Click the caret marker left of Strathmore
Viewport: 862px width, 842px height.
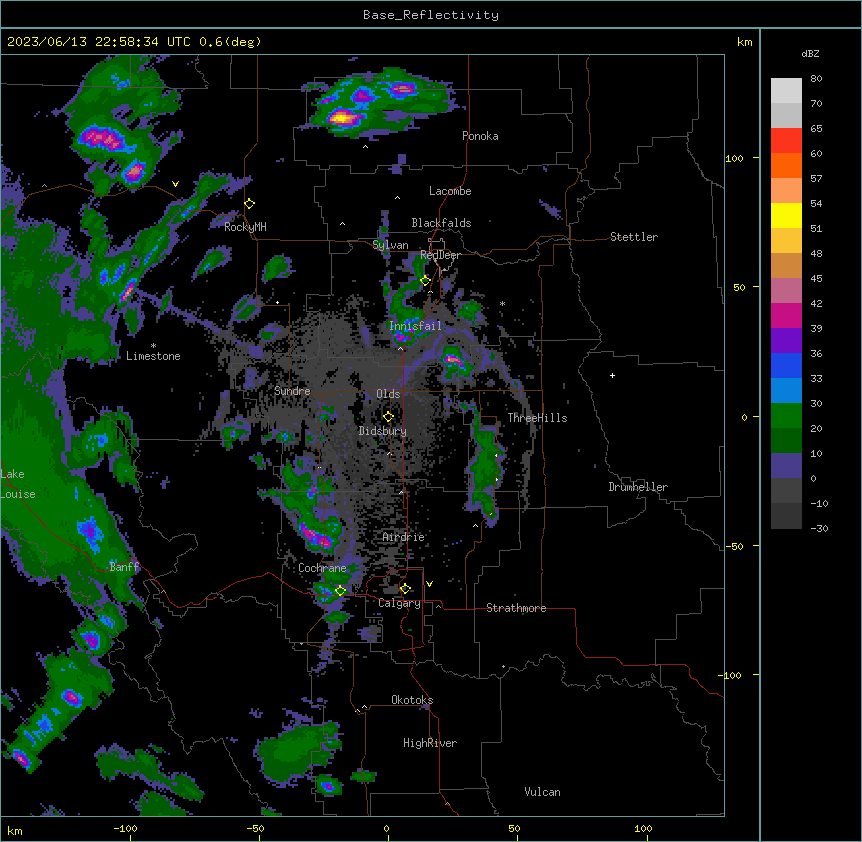pos(439,606)
